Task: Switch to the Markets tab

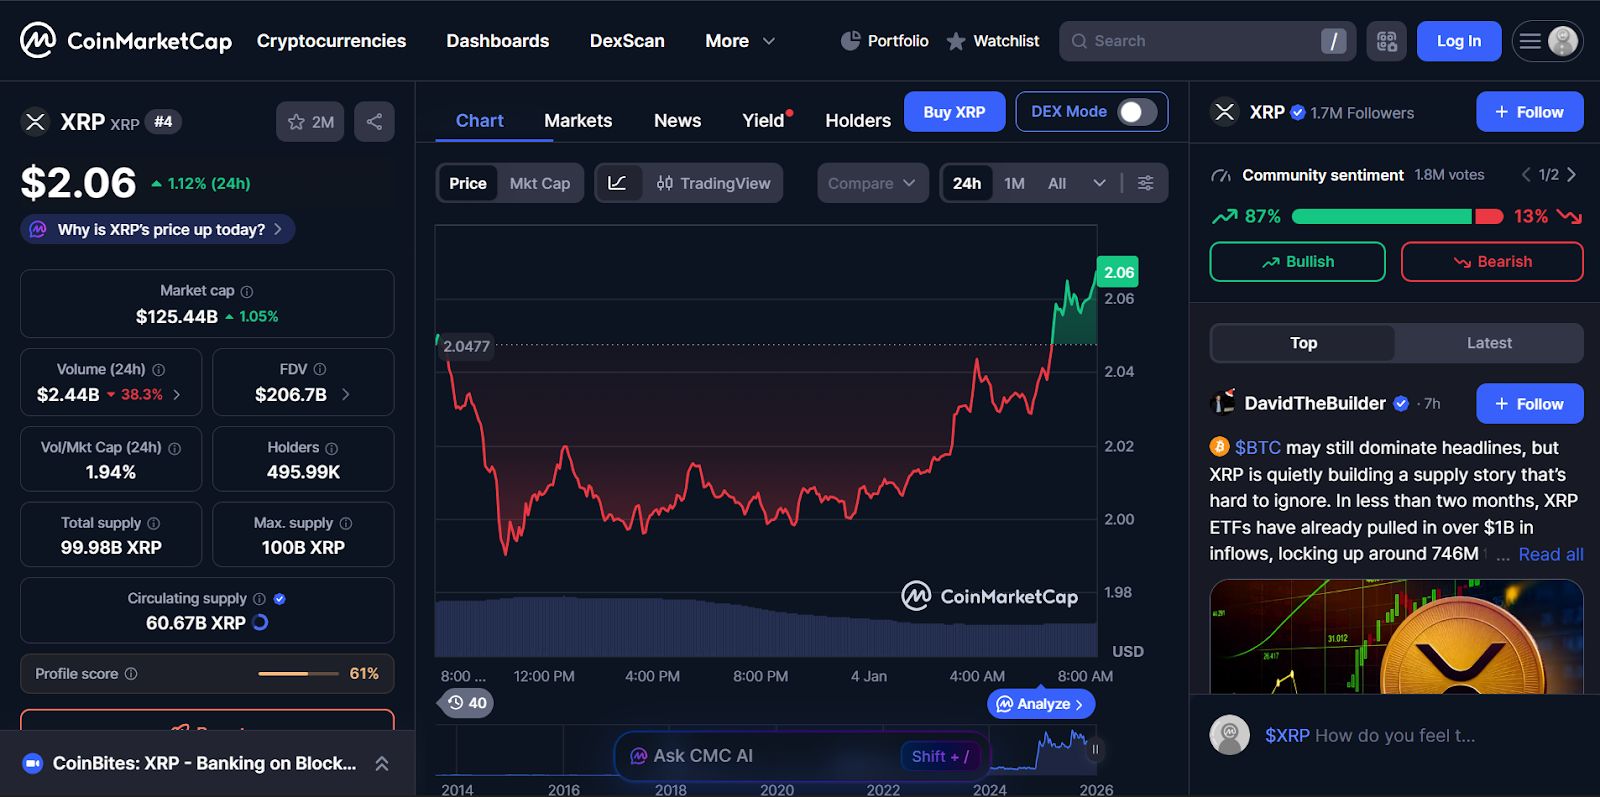Action: (578, 121)
